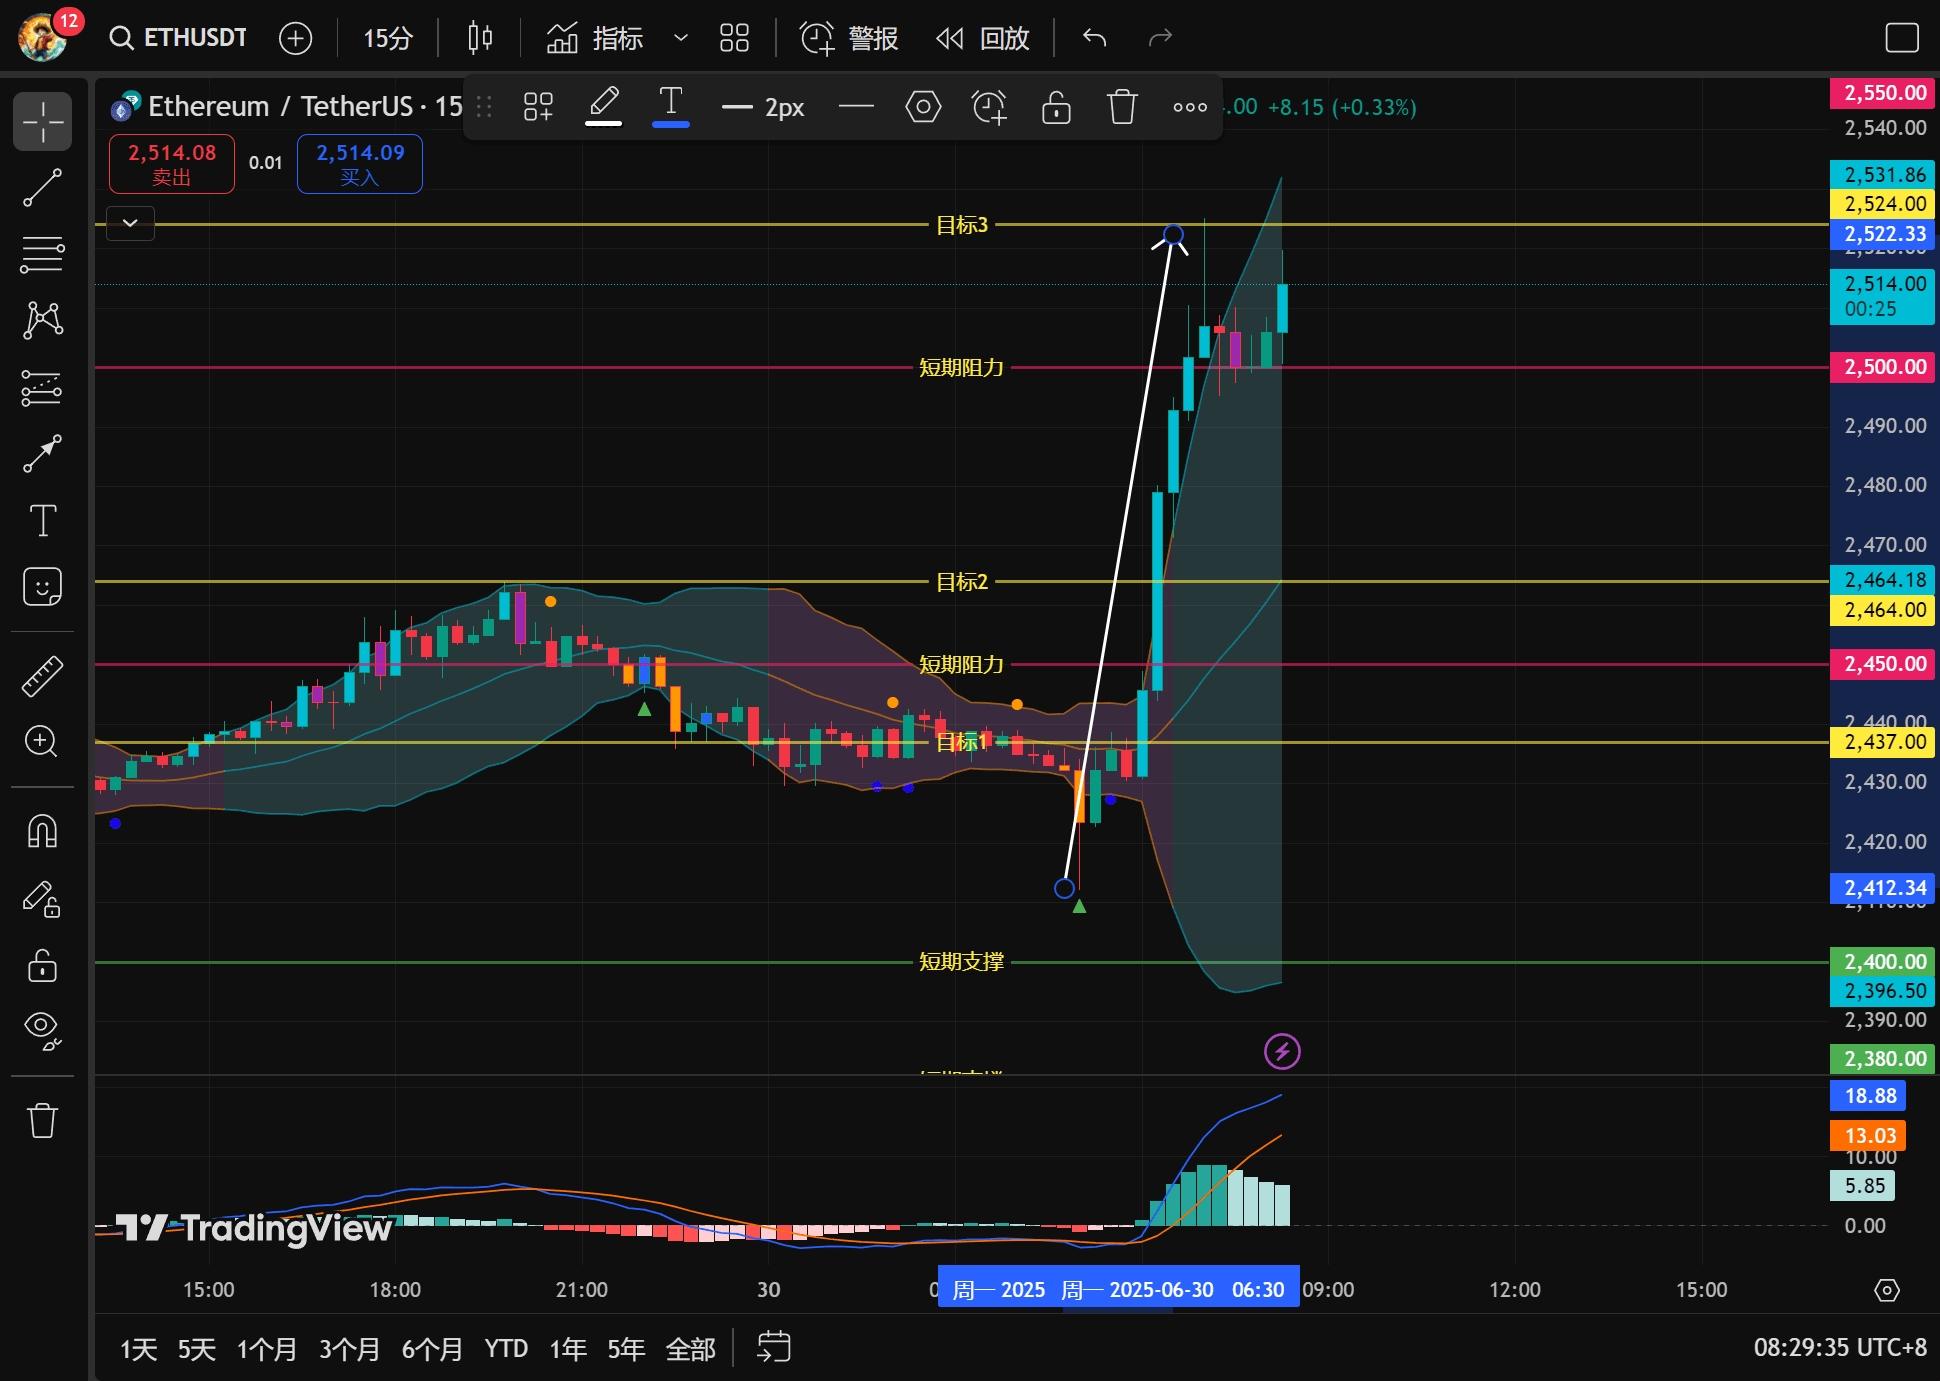
Task: Create an alert with 警报 button
Action: (849, 38)
